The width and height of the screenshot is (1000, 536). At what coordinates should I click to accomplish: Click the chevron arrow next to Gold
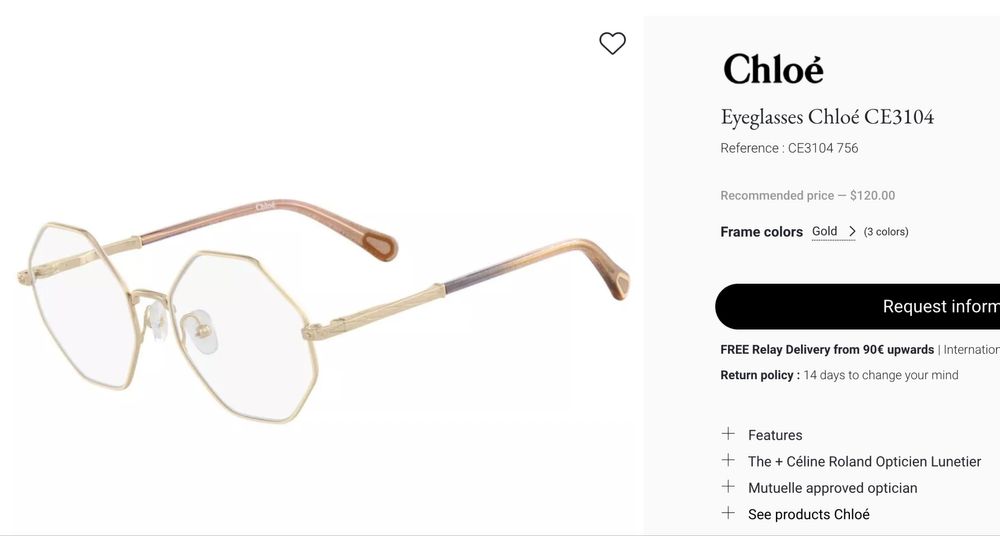pyautogui.click(x=851, y=232)
